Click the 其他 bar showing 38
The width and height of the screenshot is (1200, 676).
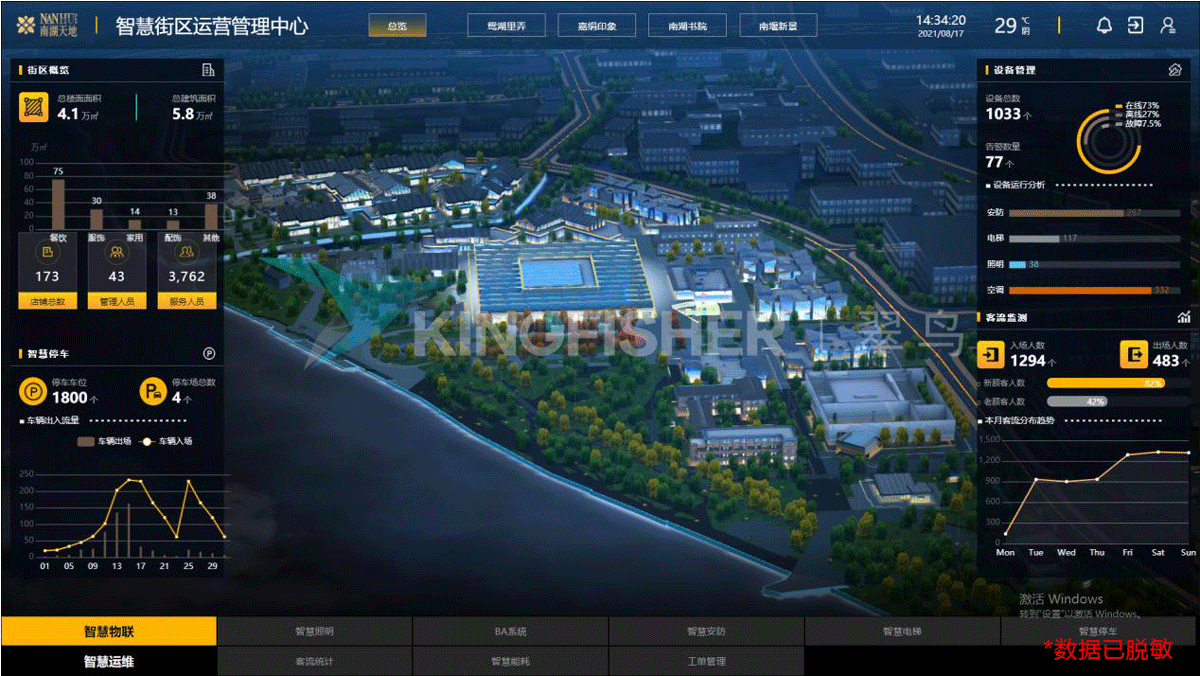pyautogui.click(x=211, y=216)
